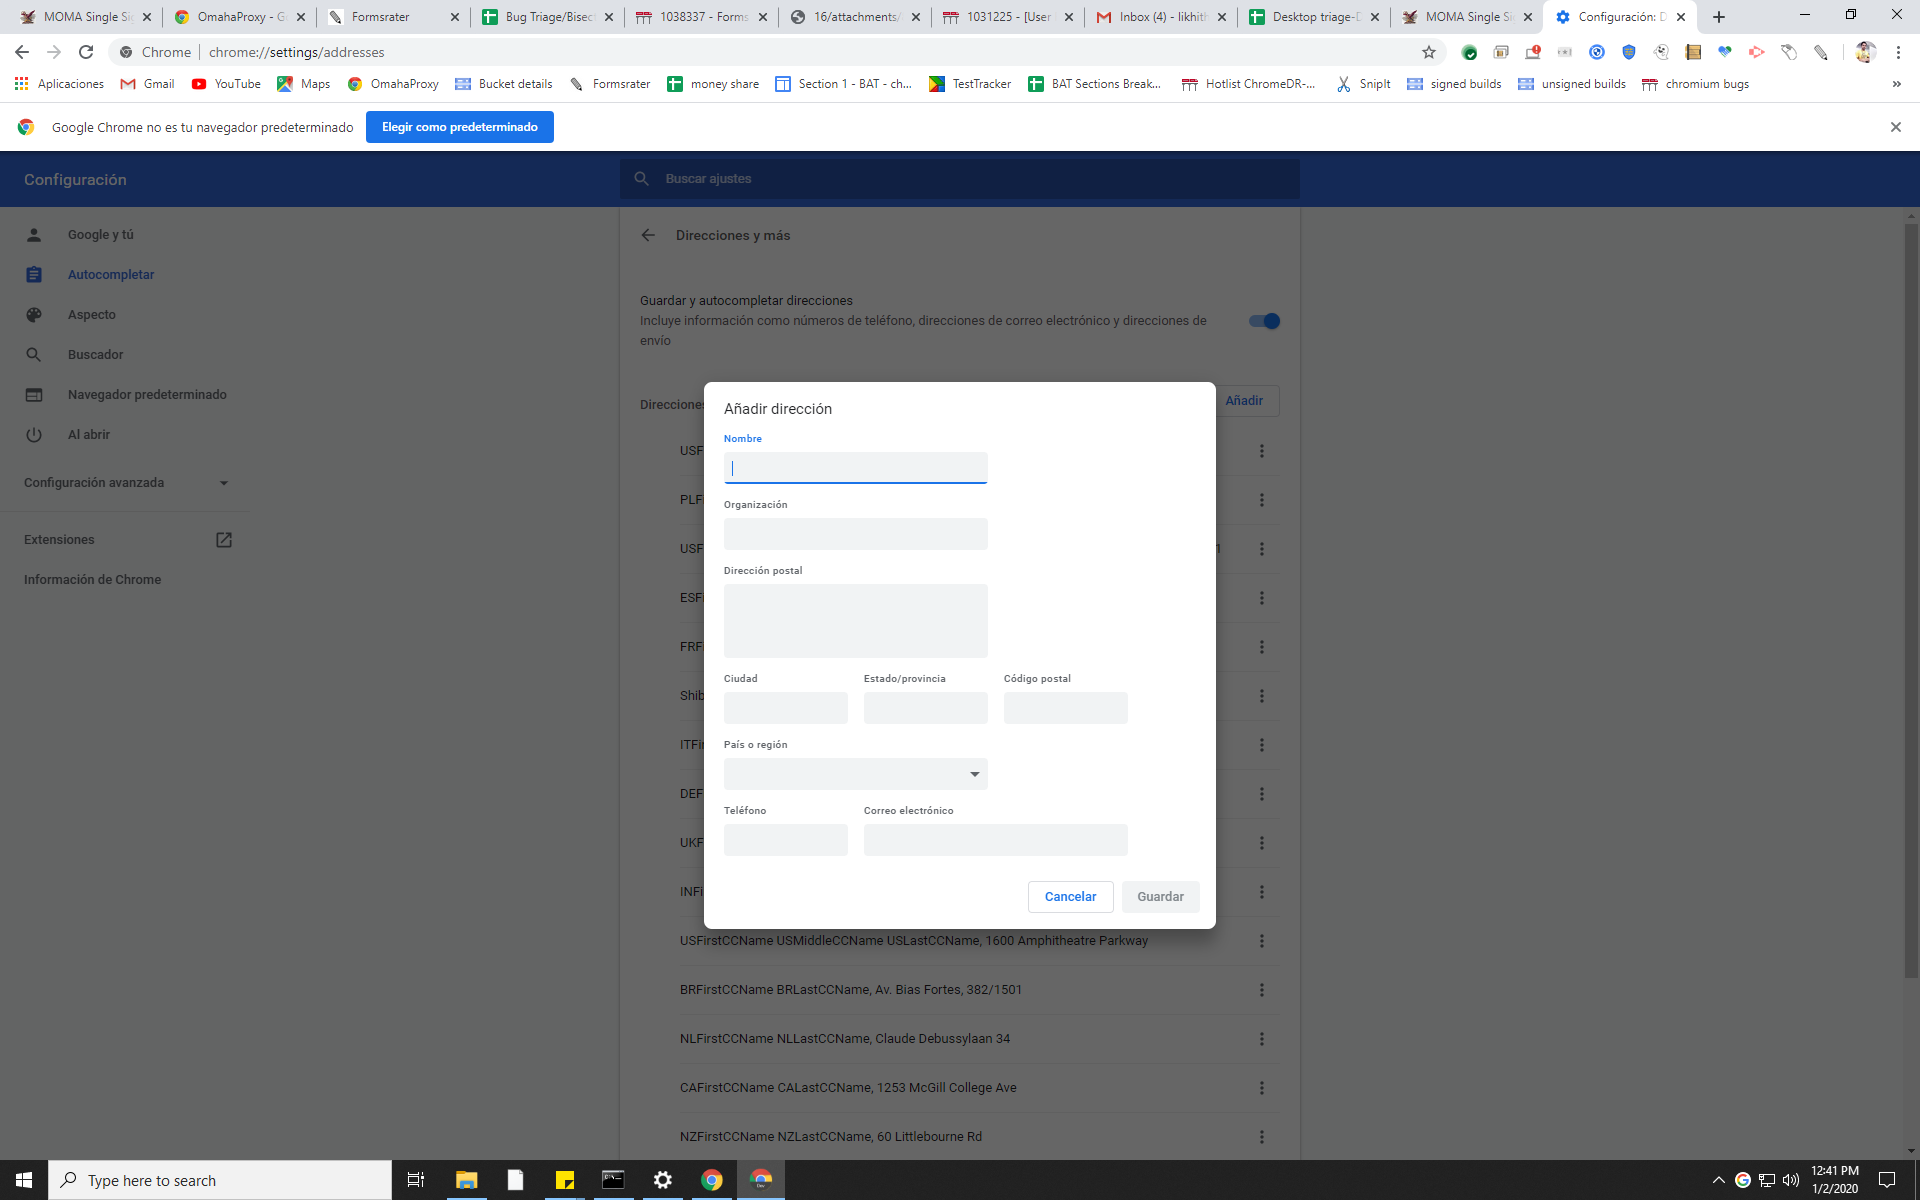
Task: Dismiss the default browser infobar
Action: point(1895,127)
